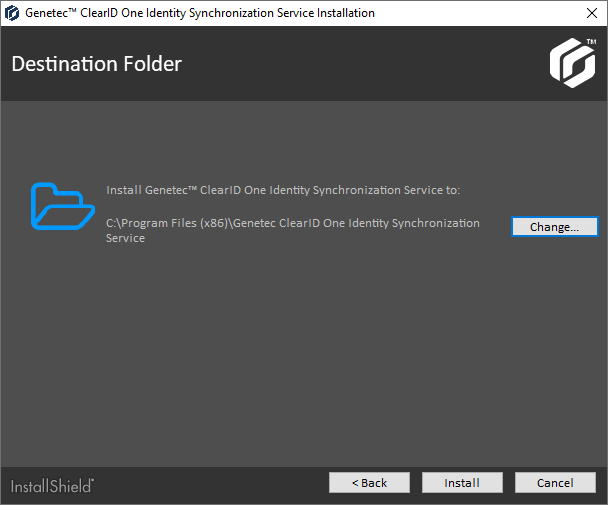Close the installation dialog
This screenshot has width=608, height=505.
[x=584, y=13]
